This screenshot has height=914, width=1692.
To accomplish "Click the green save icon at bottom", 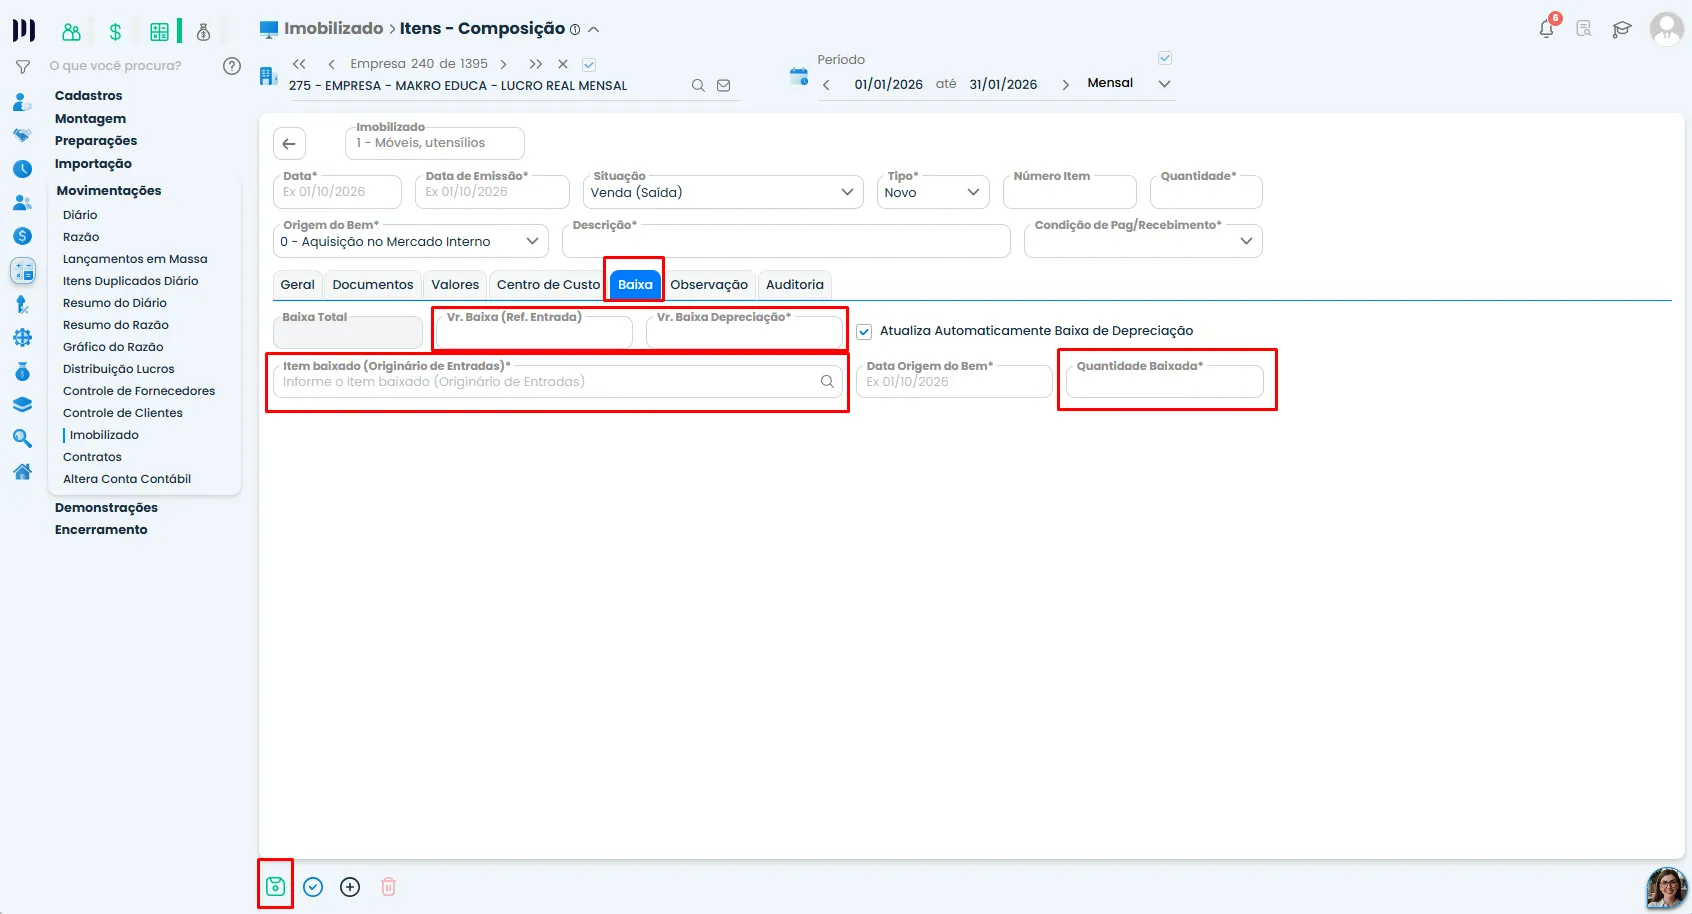I will pyautogui.click(x=275, y=886).
